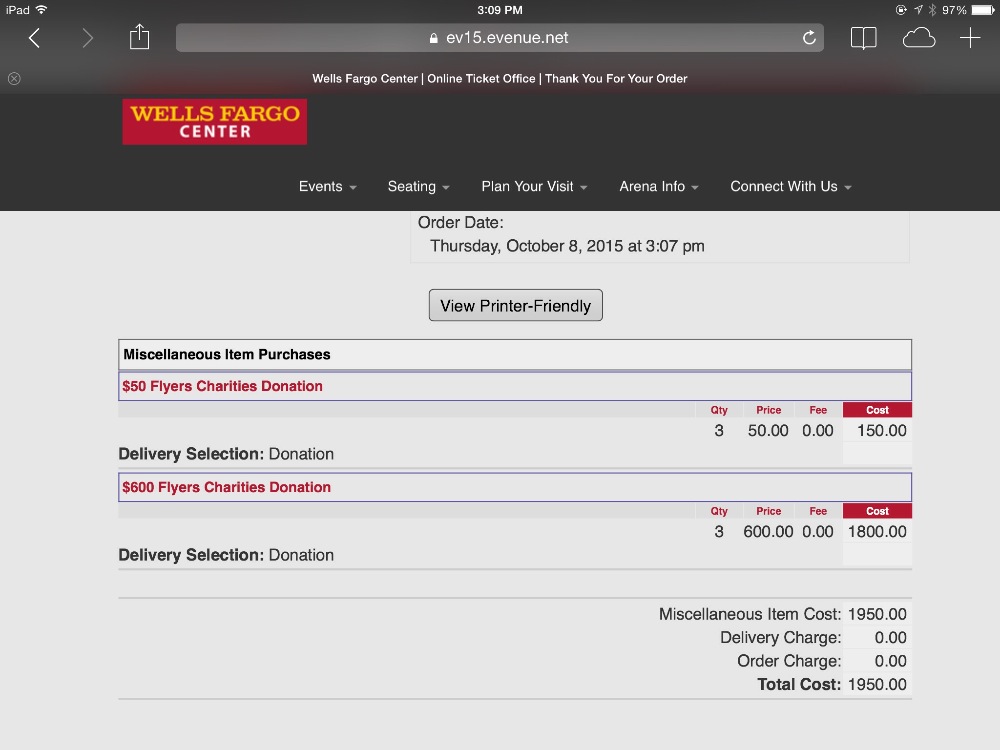Viewport: 1000px width, 750px height.
Task: Click the 50.00 price value
Action: (768, 430)
